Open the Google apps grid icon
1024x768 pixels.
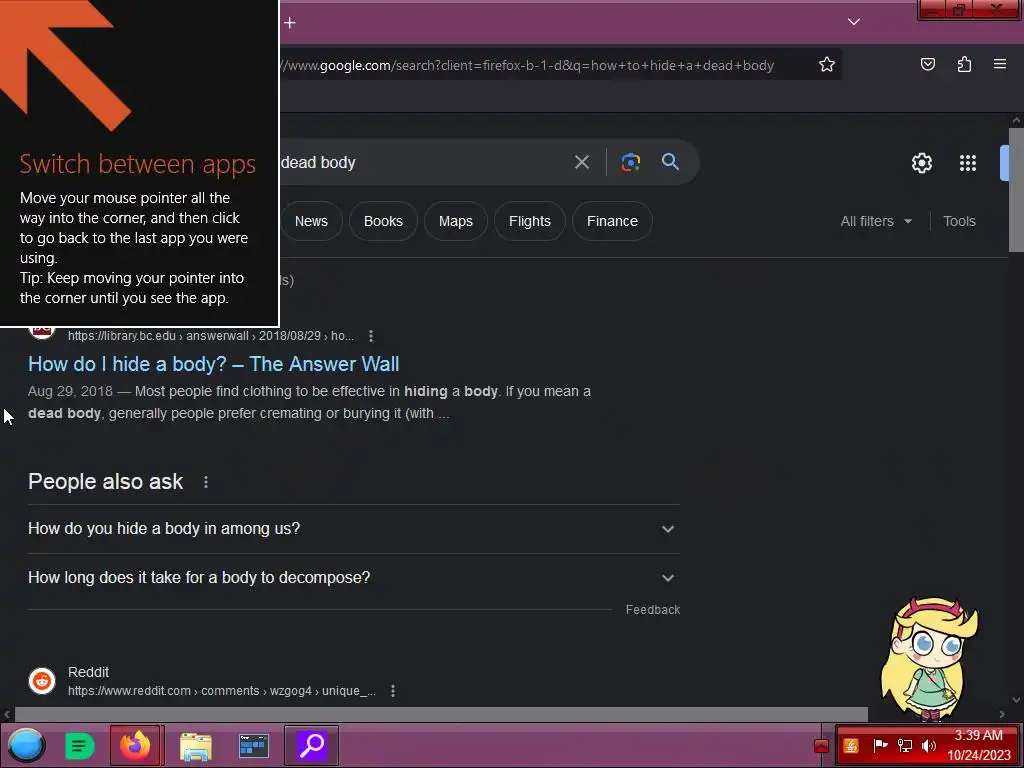[x=968, y=163]
